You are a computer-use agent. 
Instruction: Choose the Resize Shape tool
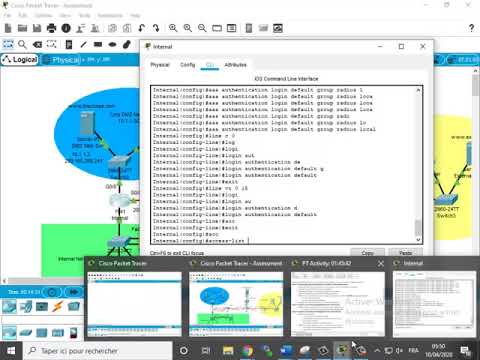click(51, 44)
